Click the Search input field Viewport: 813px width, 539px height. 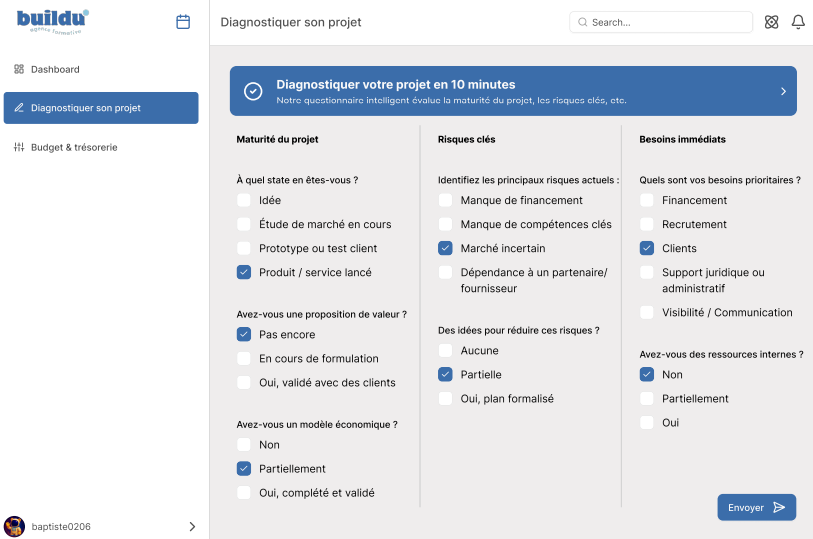coord(661,22)
